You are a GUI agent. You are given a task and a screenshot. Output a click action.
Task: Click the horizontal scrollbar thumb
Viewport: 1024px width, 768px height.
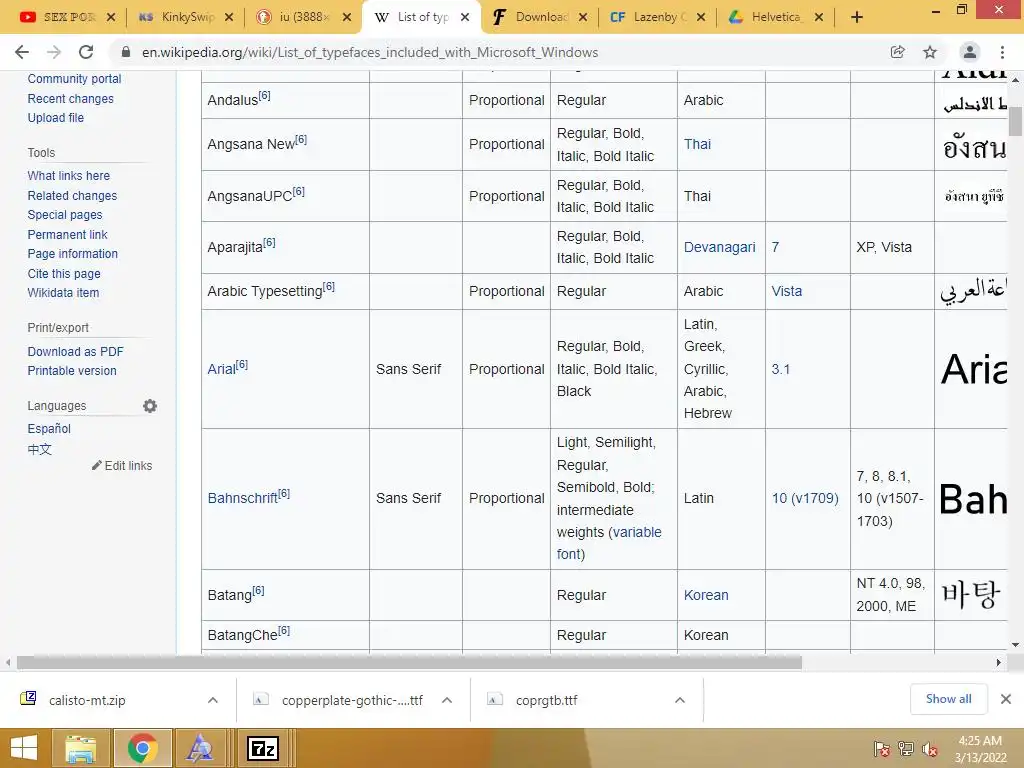point(409,663)
